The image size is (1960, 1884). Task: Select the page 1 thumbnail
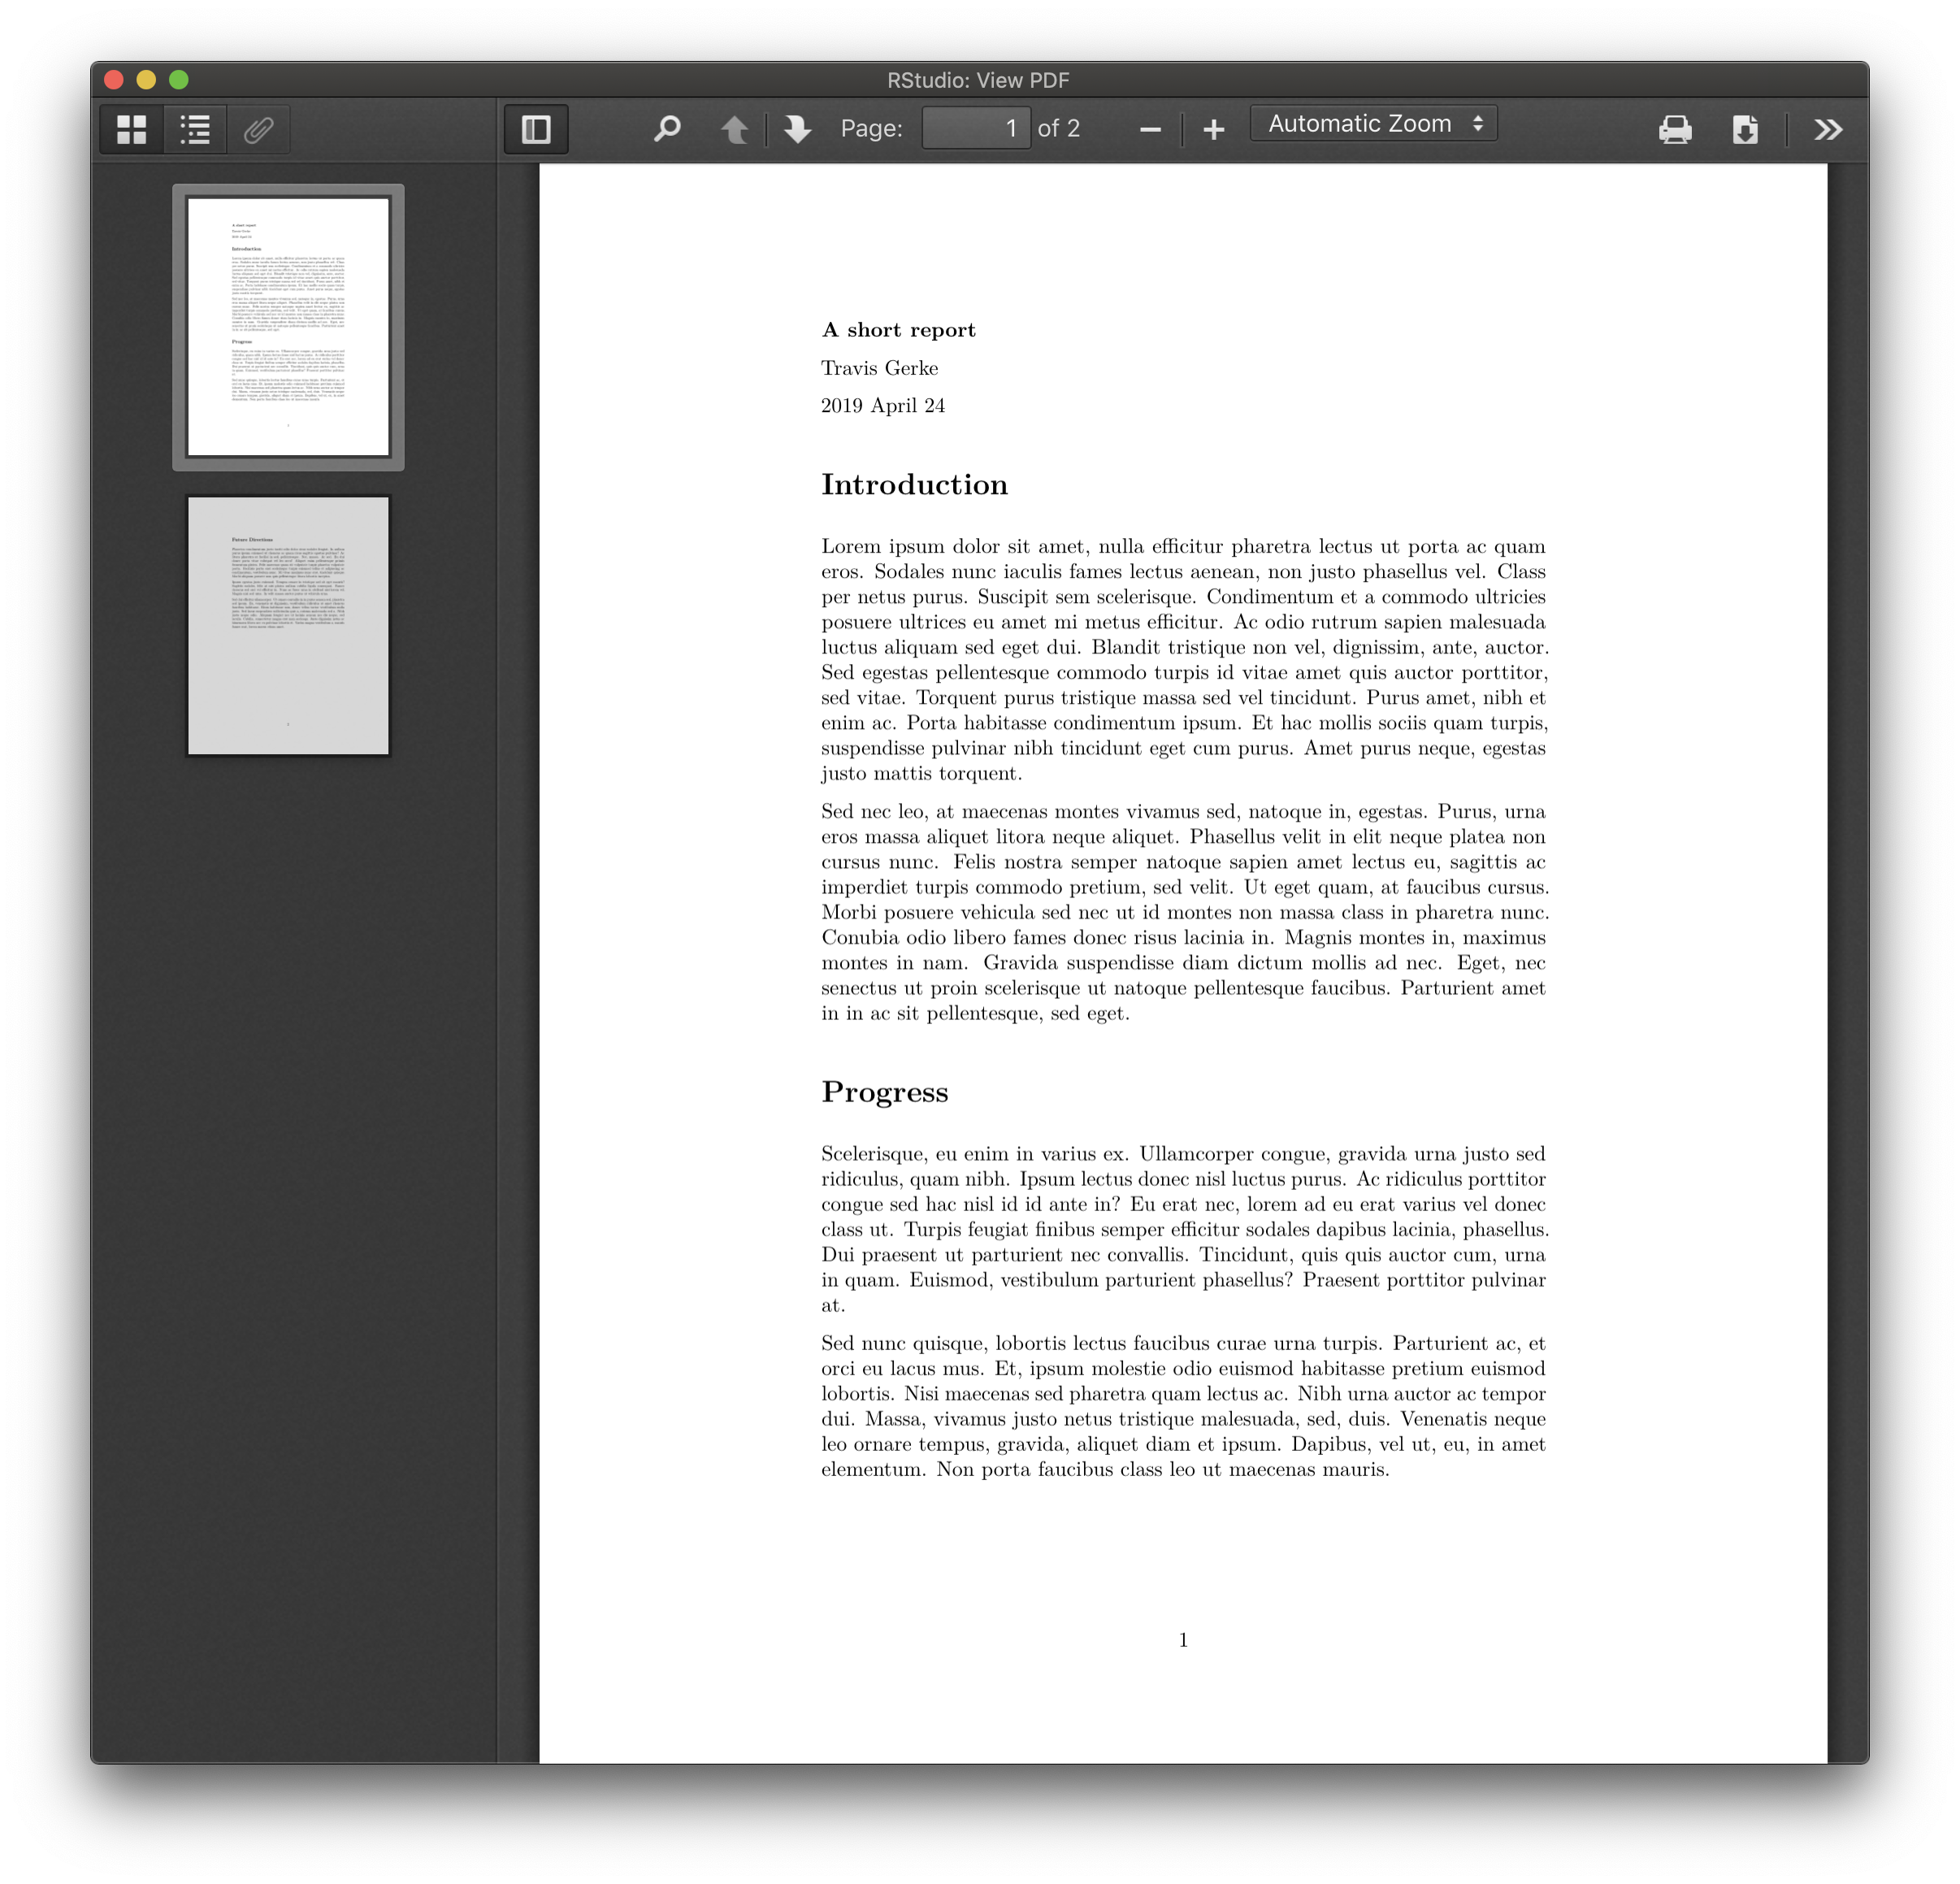(288, 327)
